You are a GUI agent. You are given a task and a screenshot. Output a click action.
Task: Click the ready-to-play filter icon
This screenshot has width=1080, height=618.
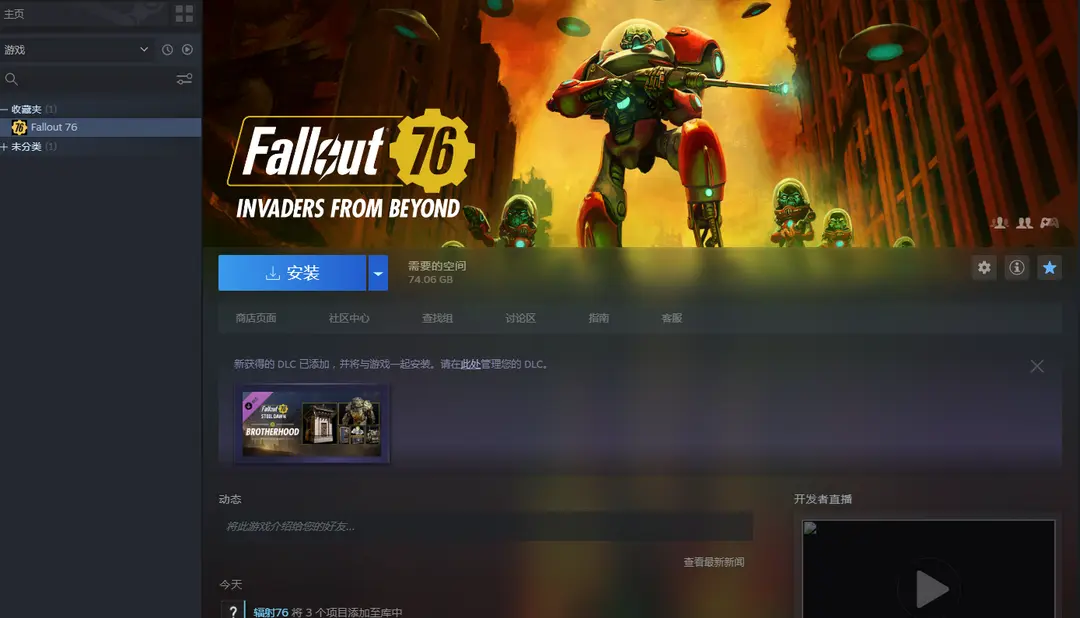(187, 50)
